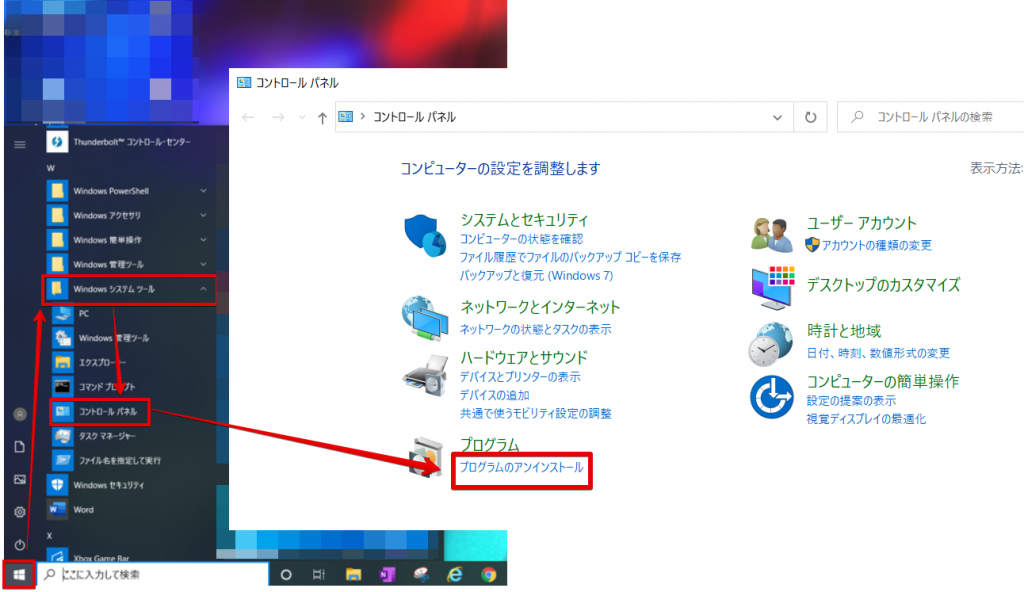The height and width of the screenshot is (592, 1024).
Task: Open Explorer in Start menu list
Action: [x=101, y=362]
